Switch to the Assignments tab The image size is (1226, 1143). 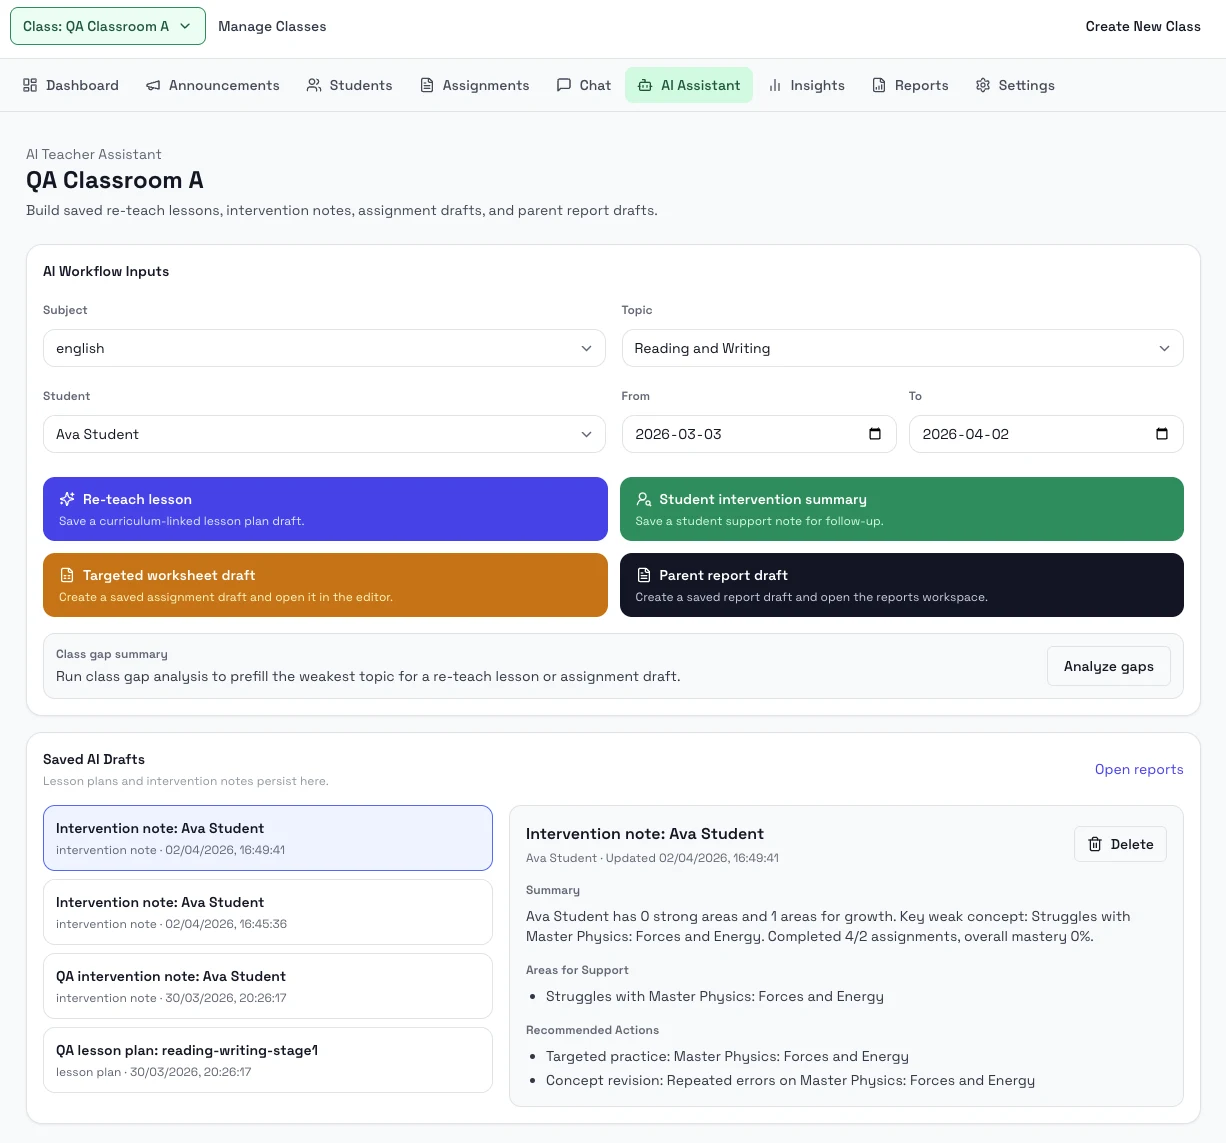474,85
